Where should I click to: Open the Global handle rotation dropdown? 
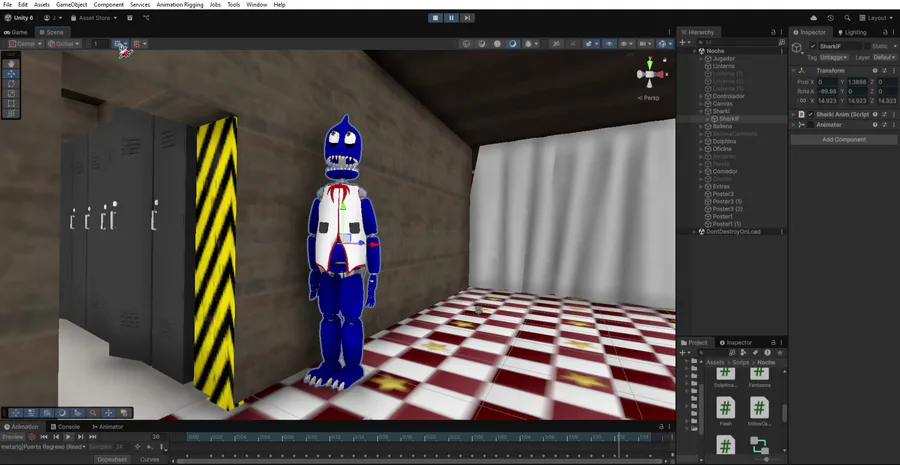pyautogui.click(x=64, y=44)
